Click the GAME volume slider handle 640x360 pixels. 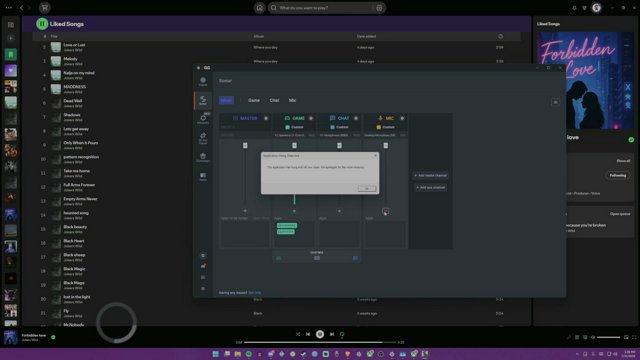(x=294, y=145)
